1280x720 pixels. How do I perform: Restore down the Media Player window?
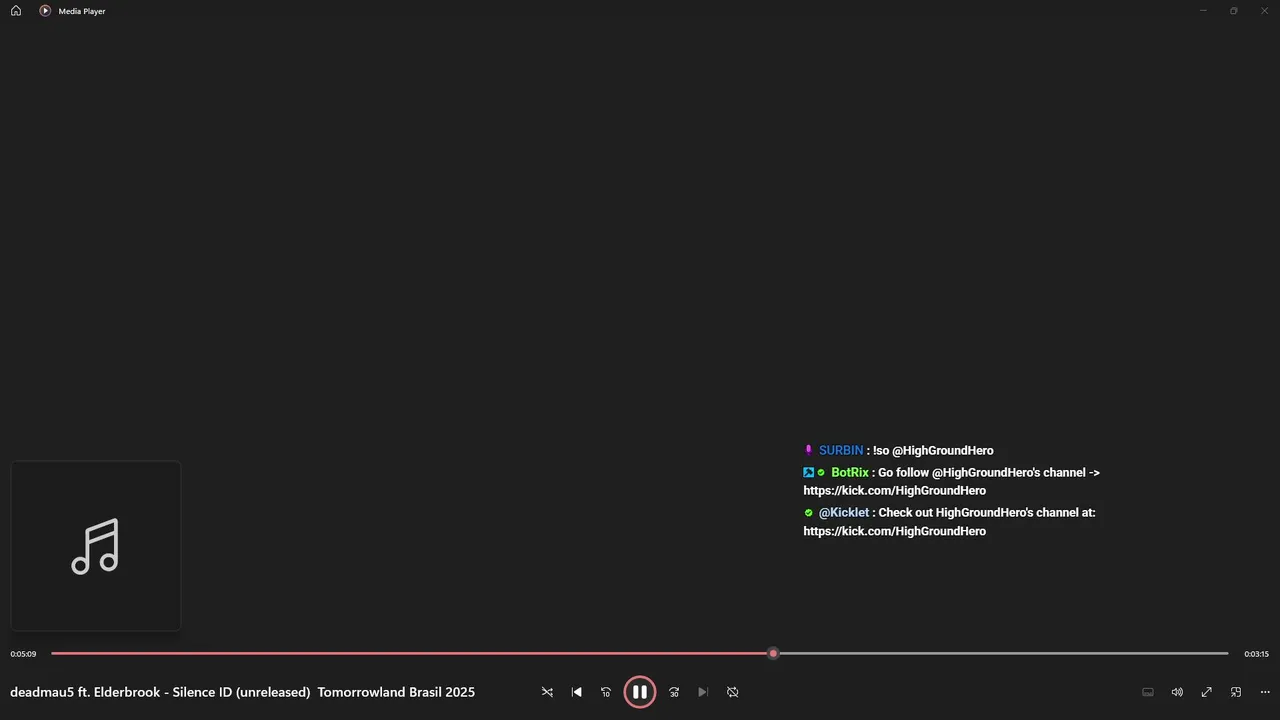click(x=1234, y=10)
